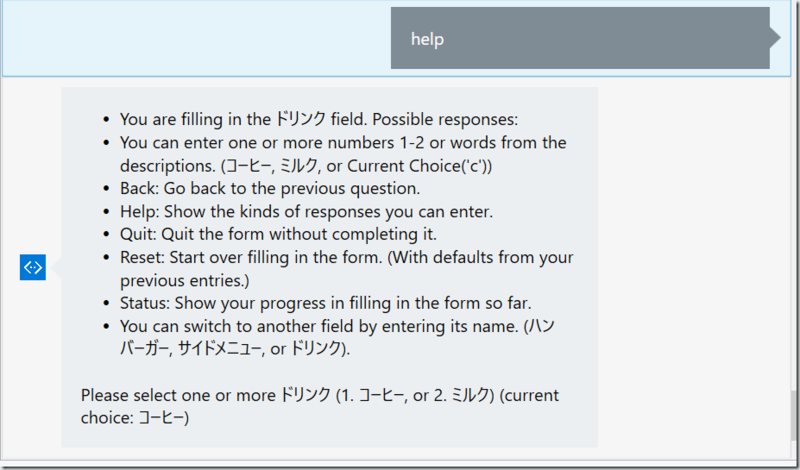Click the blue bot avatar icon

coord(33,267)
